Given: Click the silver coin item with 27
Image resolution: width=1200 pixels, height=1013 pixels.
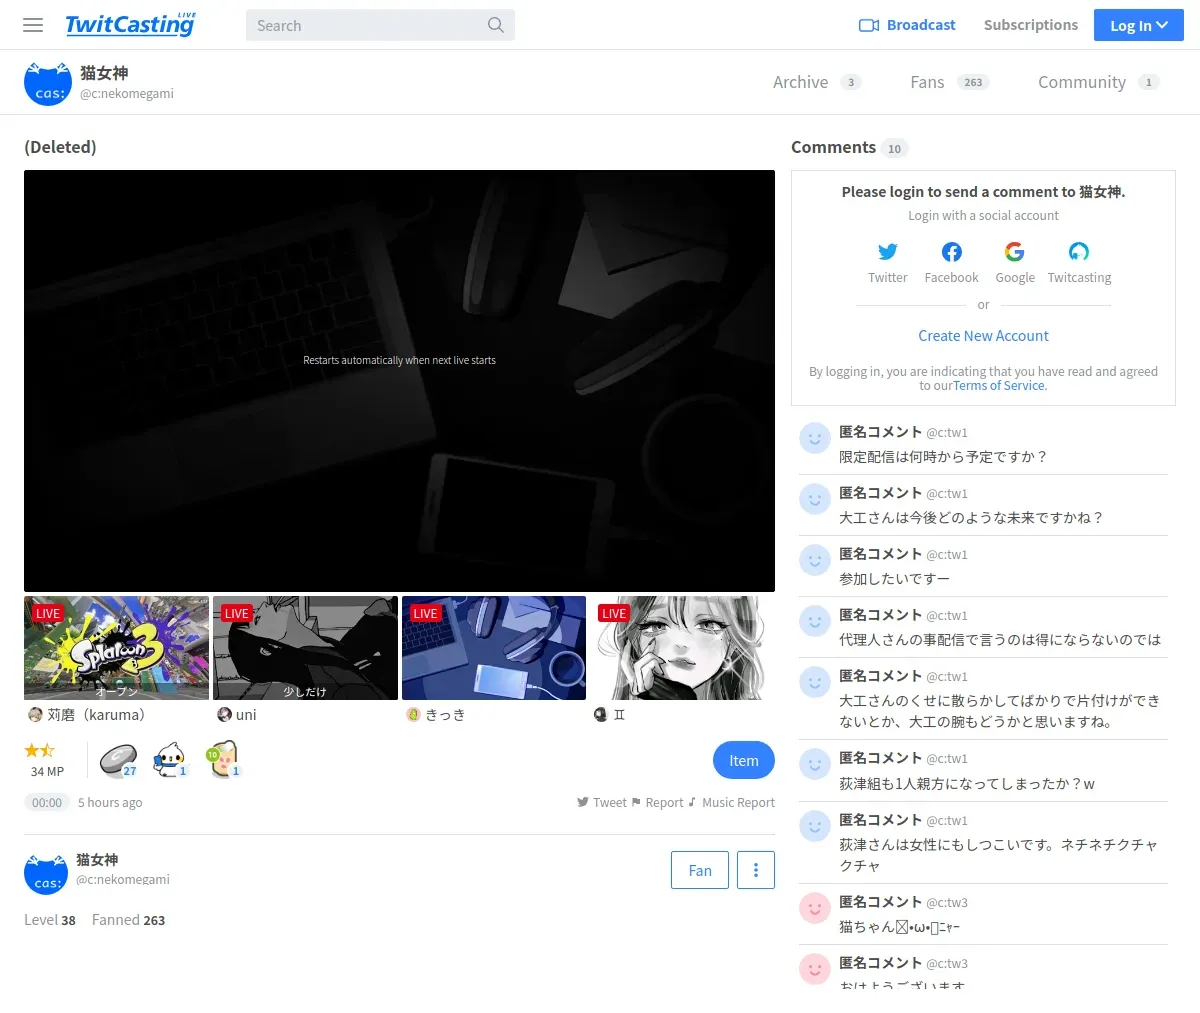Looking at the screenshot, I should (x=118, y=760).
